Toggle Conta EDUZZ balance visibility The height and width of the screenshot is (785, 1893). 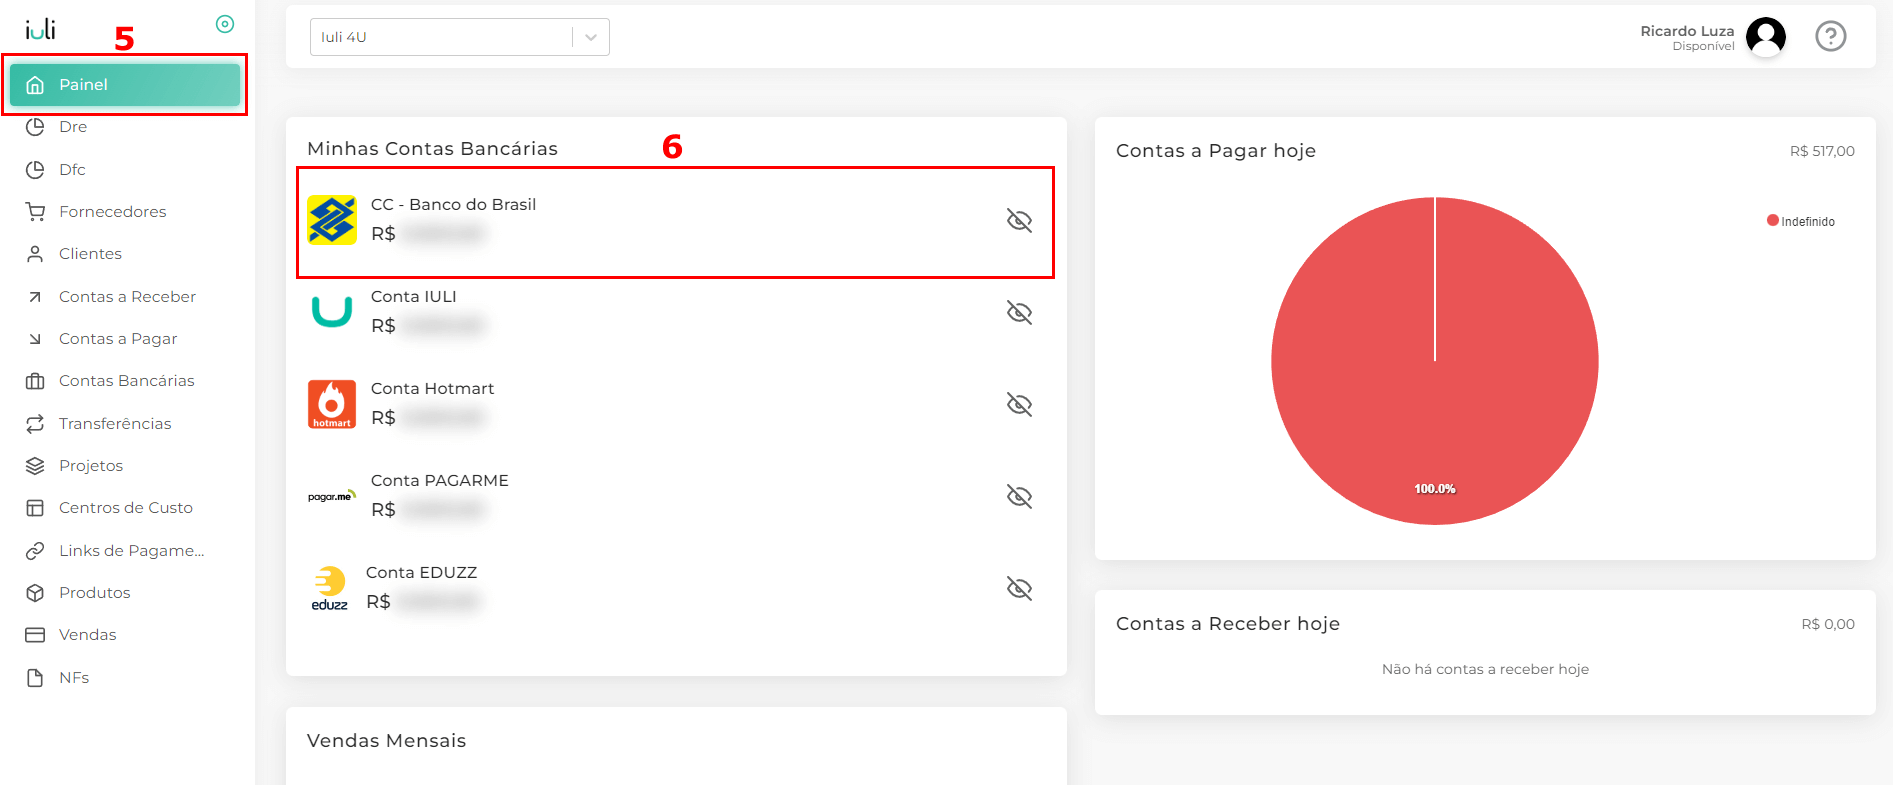[1019, 588]
